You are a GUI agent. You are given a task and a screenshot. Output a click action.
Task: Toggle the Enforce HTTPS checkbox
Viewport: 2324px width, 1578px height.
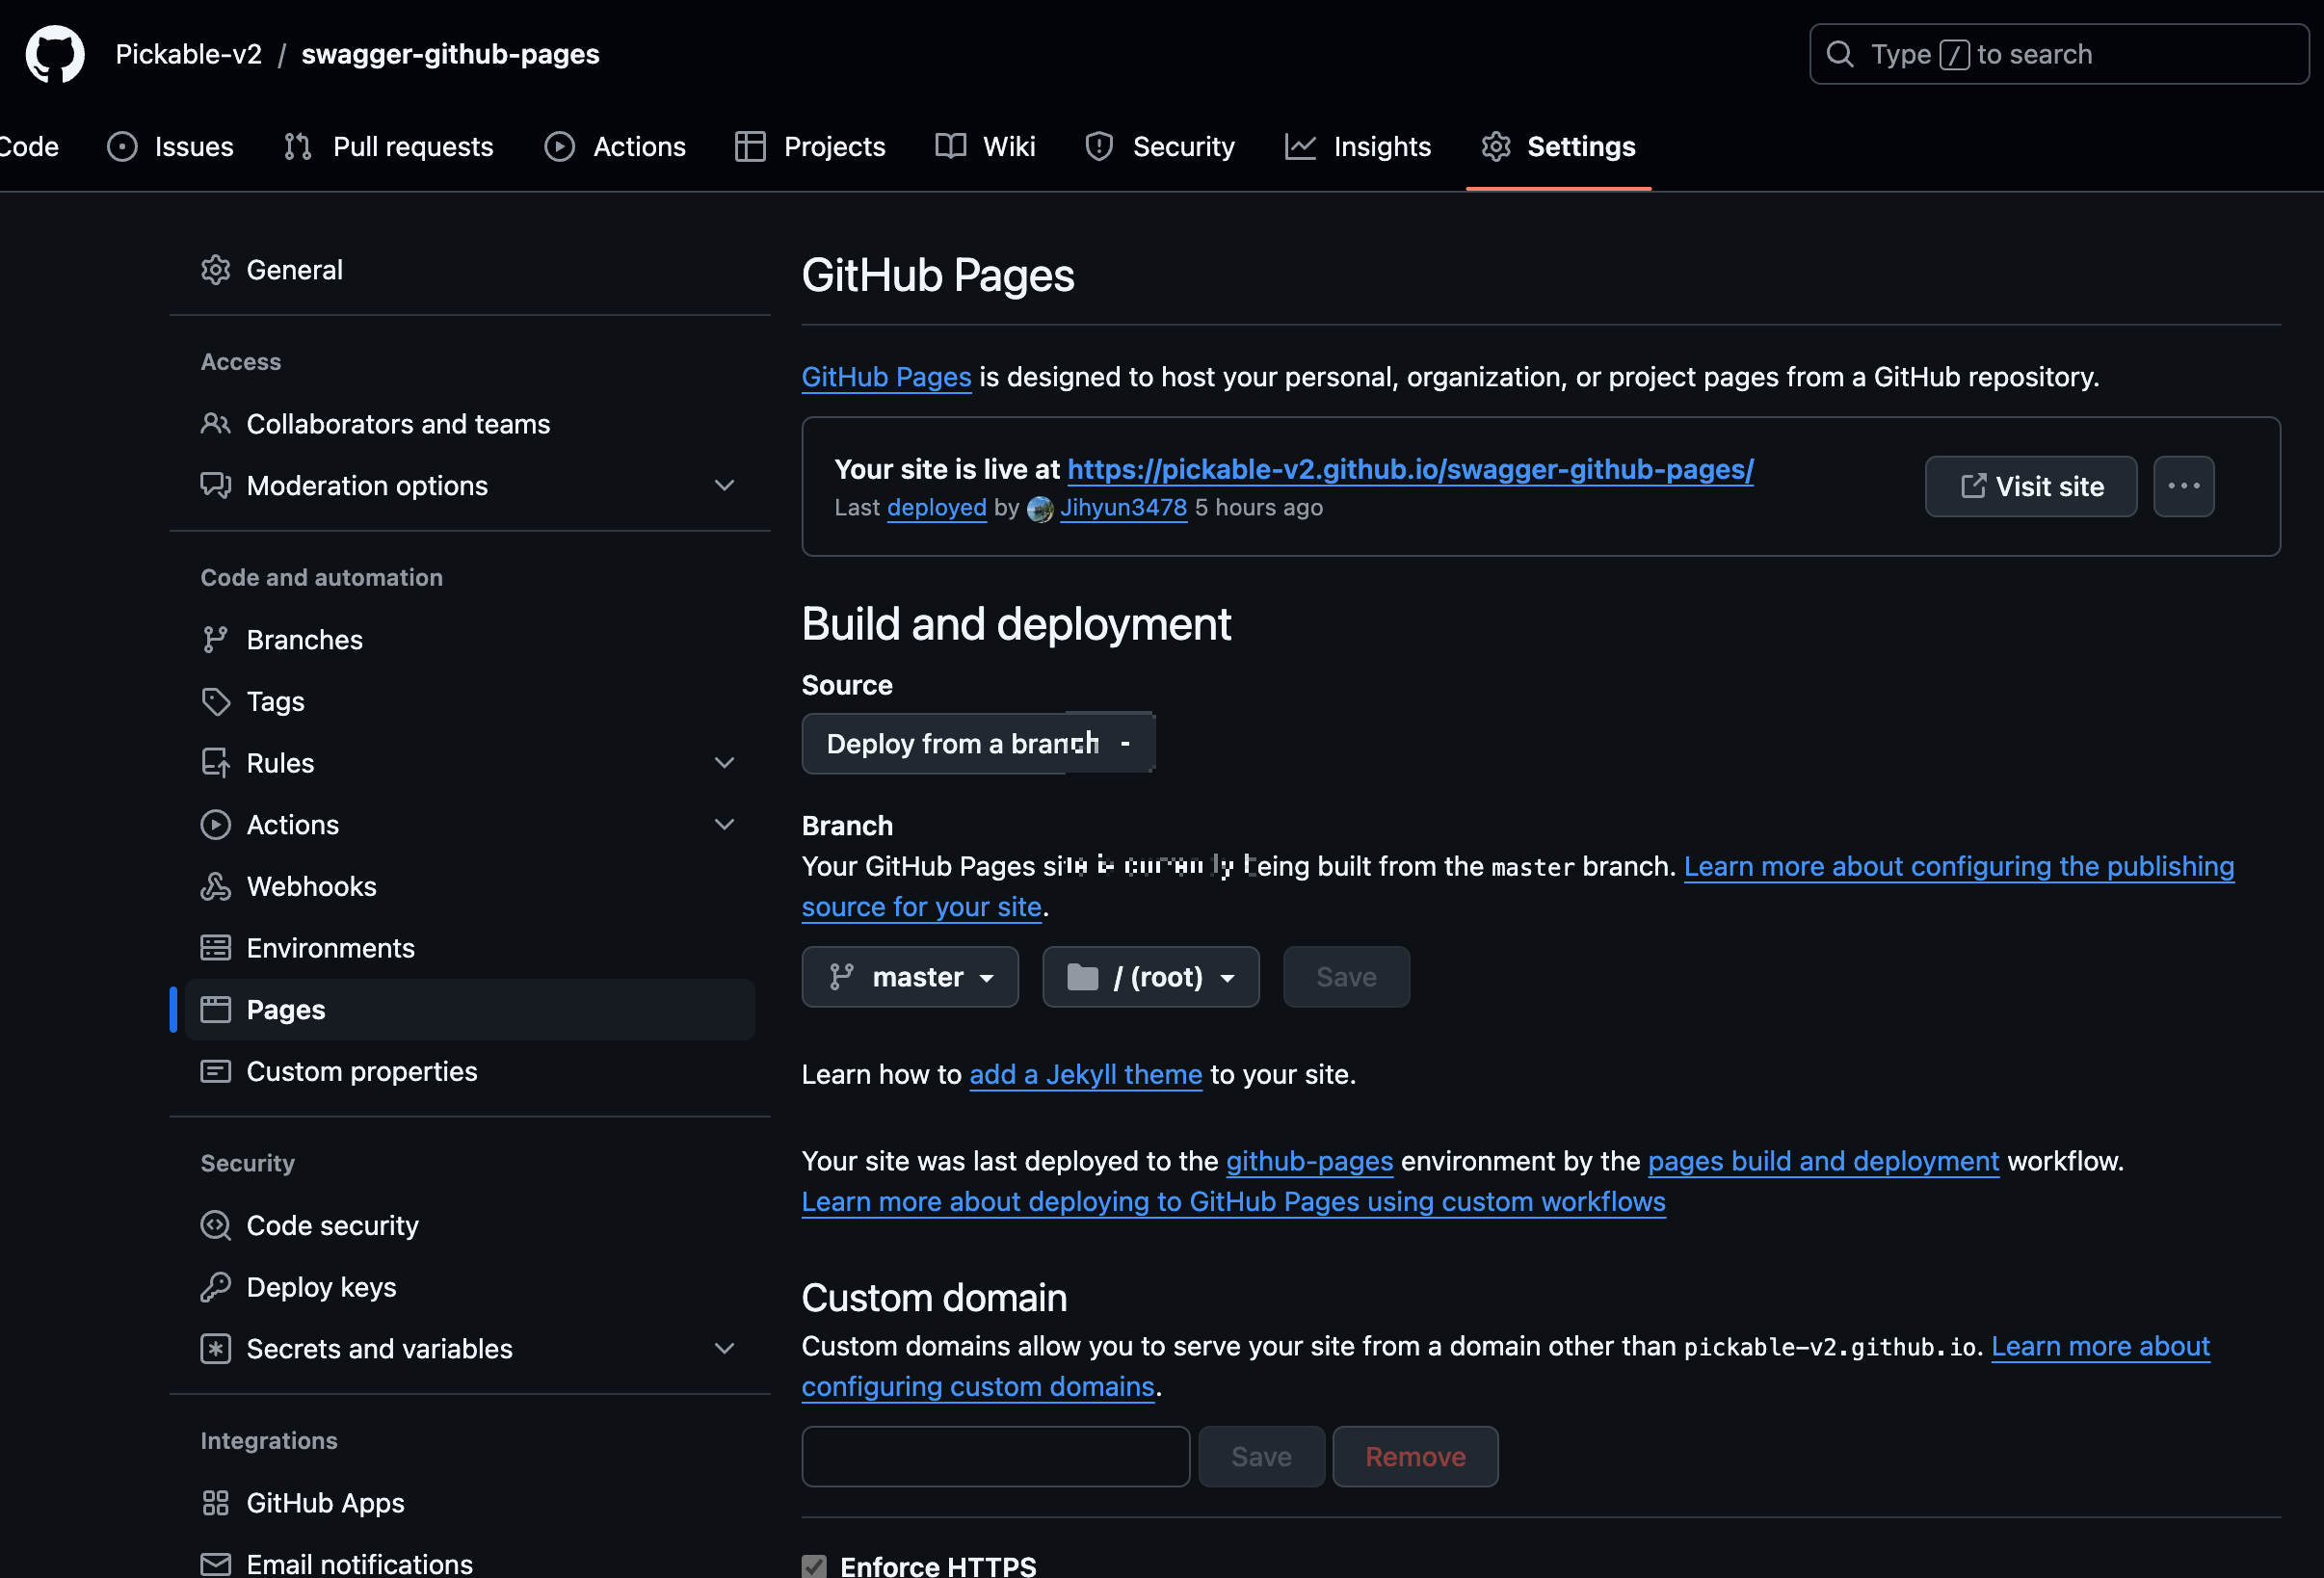[x=814, y=1565]
